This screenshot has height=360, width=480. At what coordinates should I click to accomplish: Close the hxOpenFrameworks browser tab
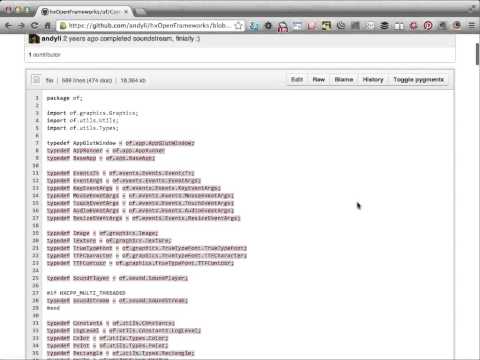(126, 12)
